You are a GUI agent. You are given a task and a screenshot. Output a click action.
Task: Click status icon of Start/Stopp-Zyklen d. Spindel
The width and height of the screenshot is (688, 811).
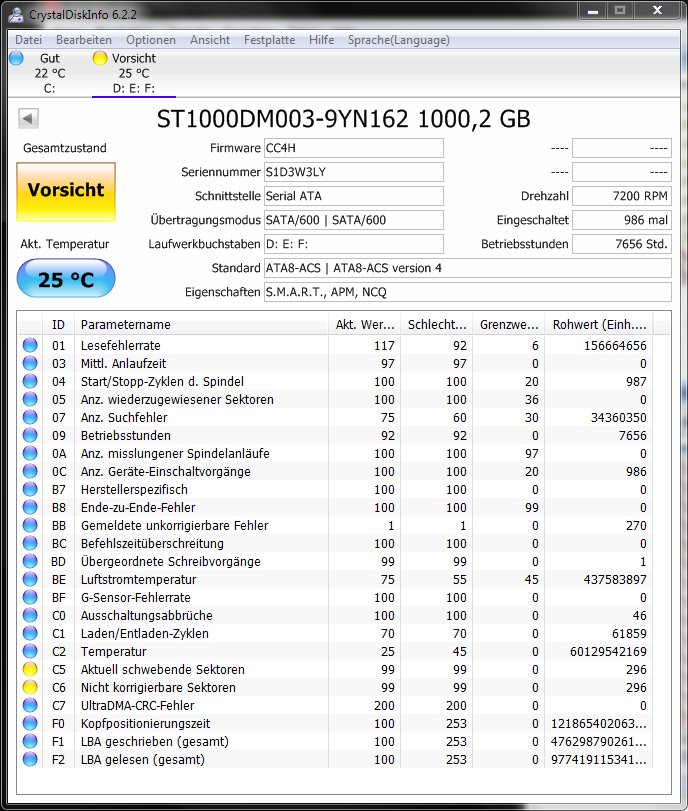(x=30, y=381)
